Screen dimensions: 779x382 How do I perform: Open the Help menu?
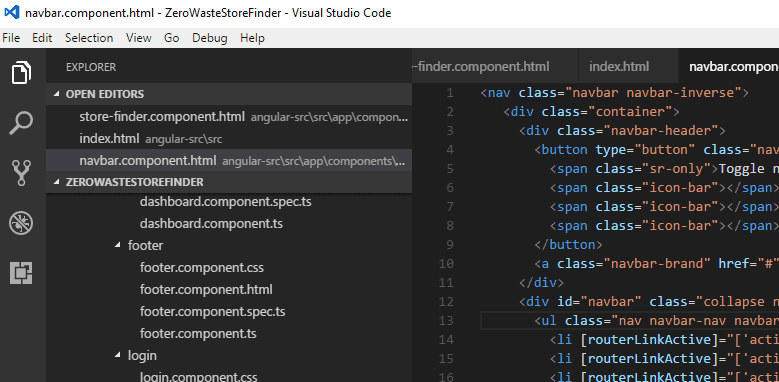[252, 38]
